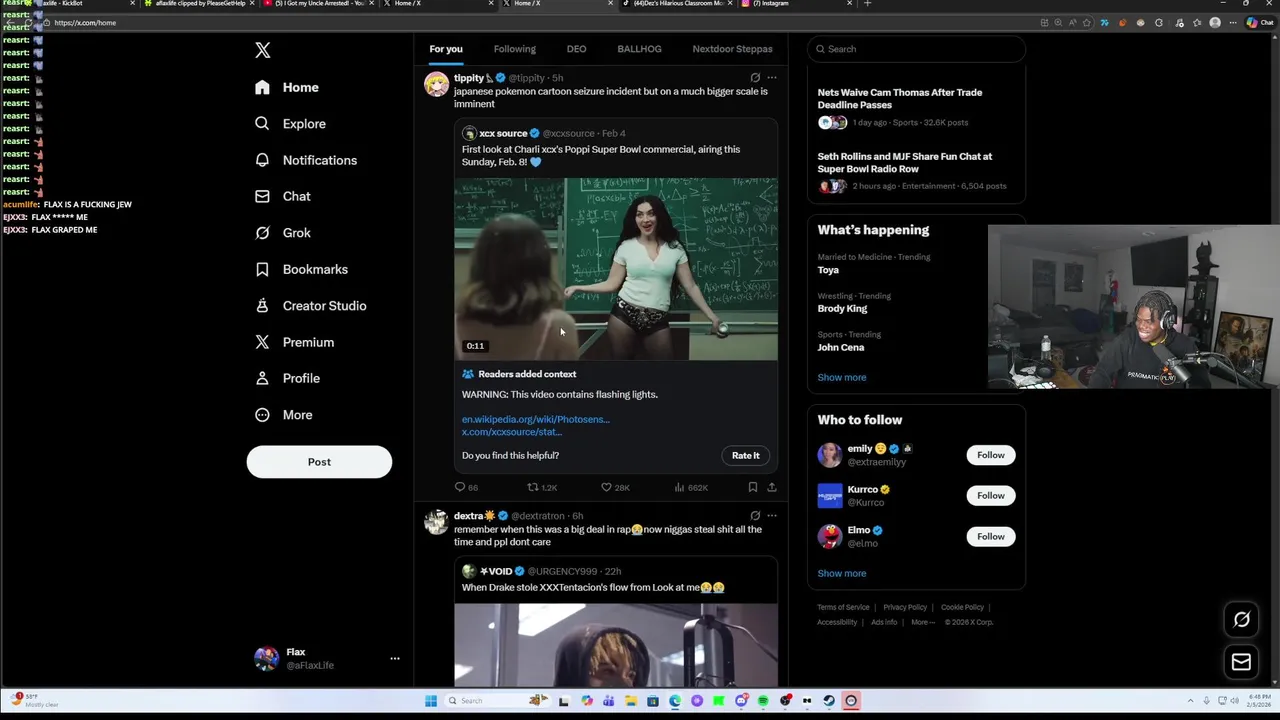1280x720 pixels.
Task: Follow Kurrco account
Action: [x=991, y=496]
